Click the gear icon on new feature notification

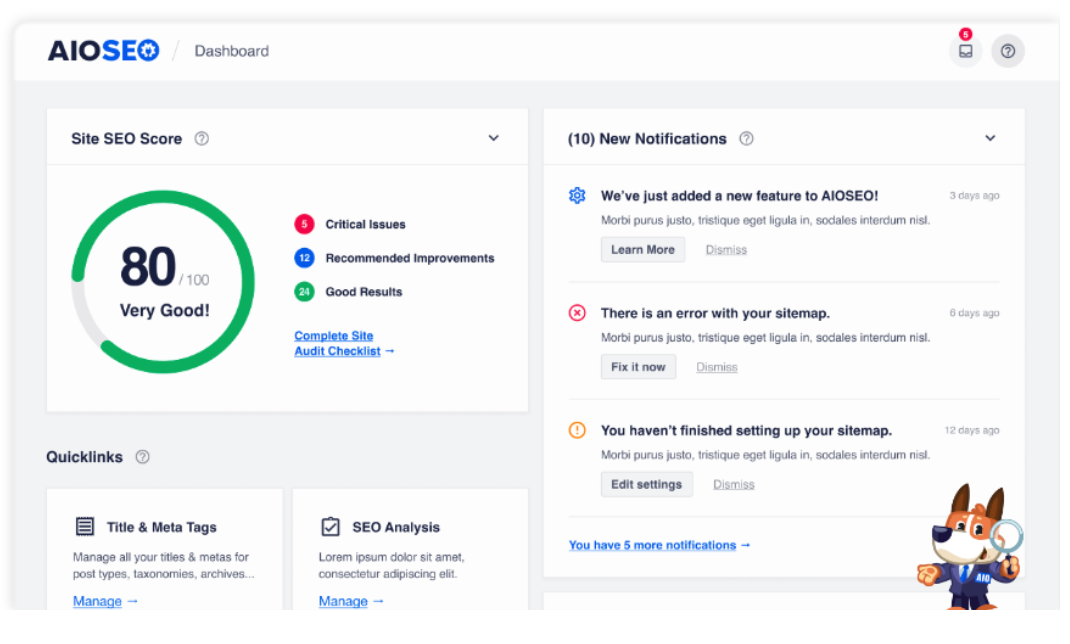(x=577, y=196)
